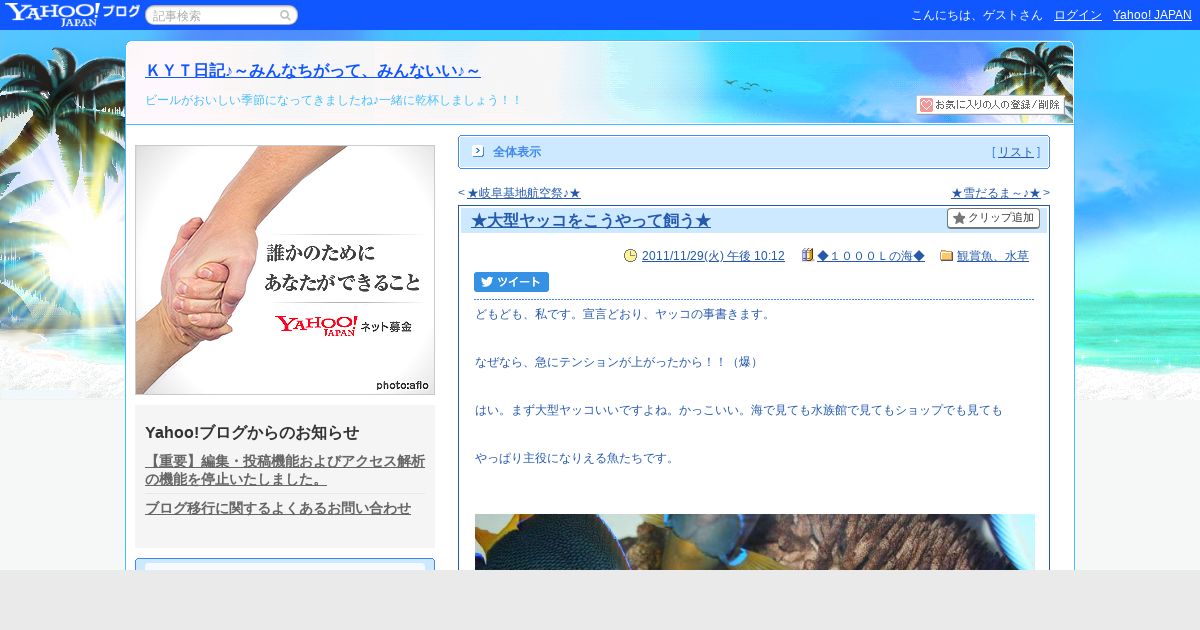Screen dimensions: 1200x630
Task: Click the Yahoo ネット募金 banner image
Action: [x=285, y=270]
